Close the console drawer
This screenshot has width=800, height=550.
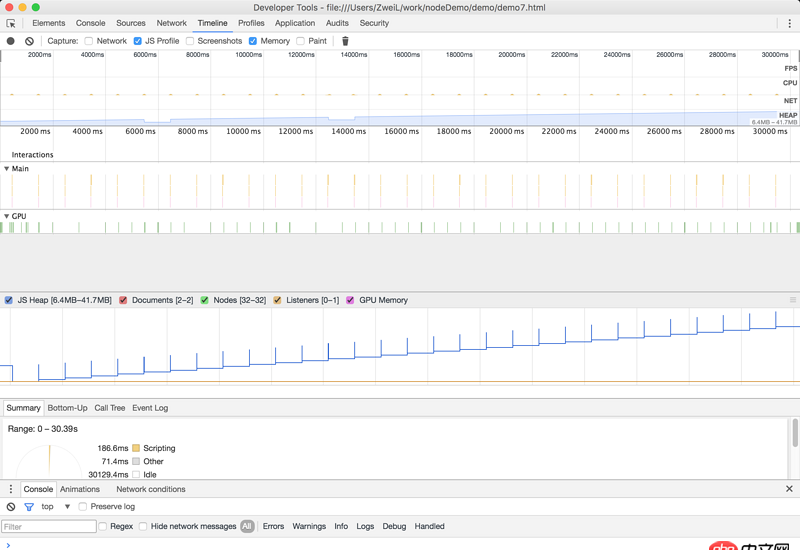point(789,489)
